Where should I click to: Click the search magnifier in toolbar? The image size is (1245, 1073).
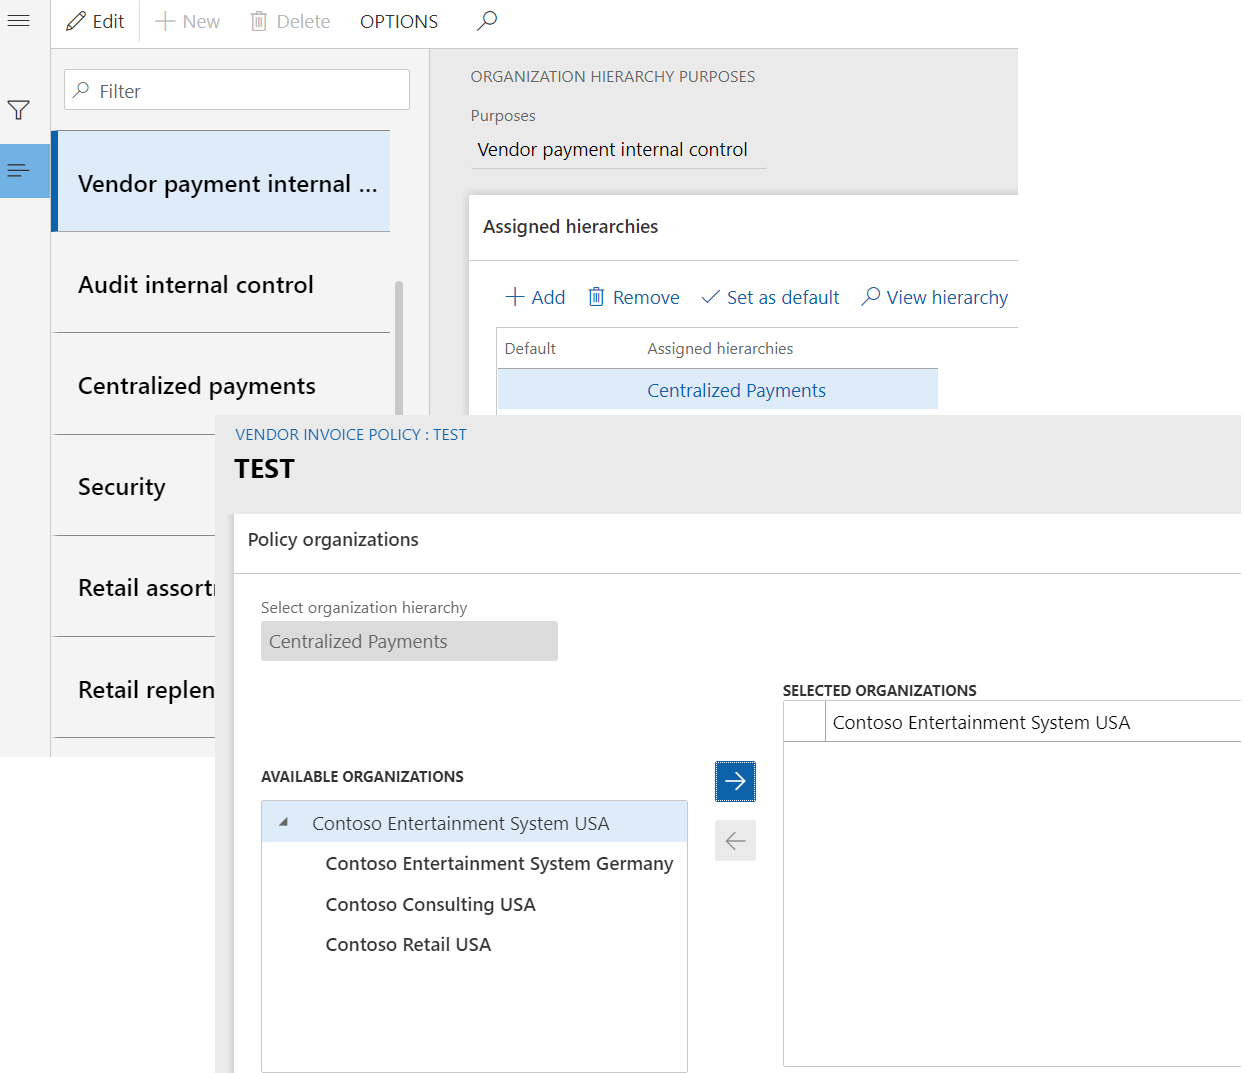click(487, 21)
